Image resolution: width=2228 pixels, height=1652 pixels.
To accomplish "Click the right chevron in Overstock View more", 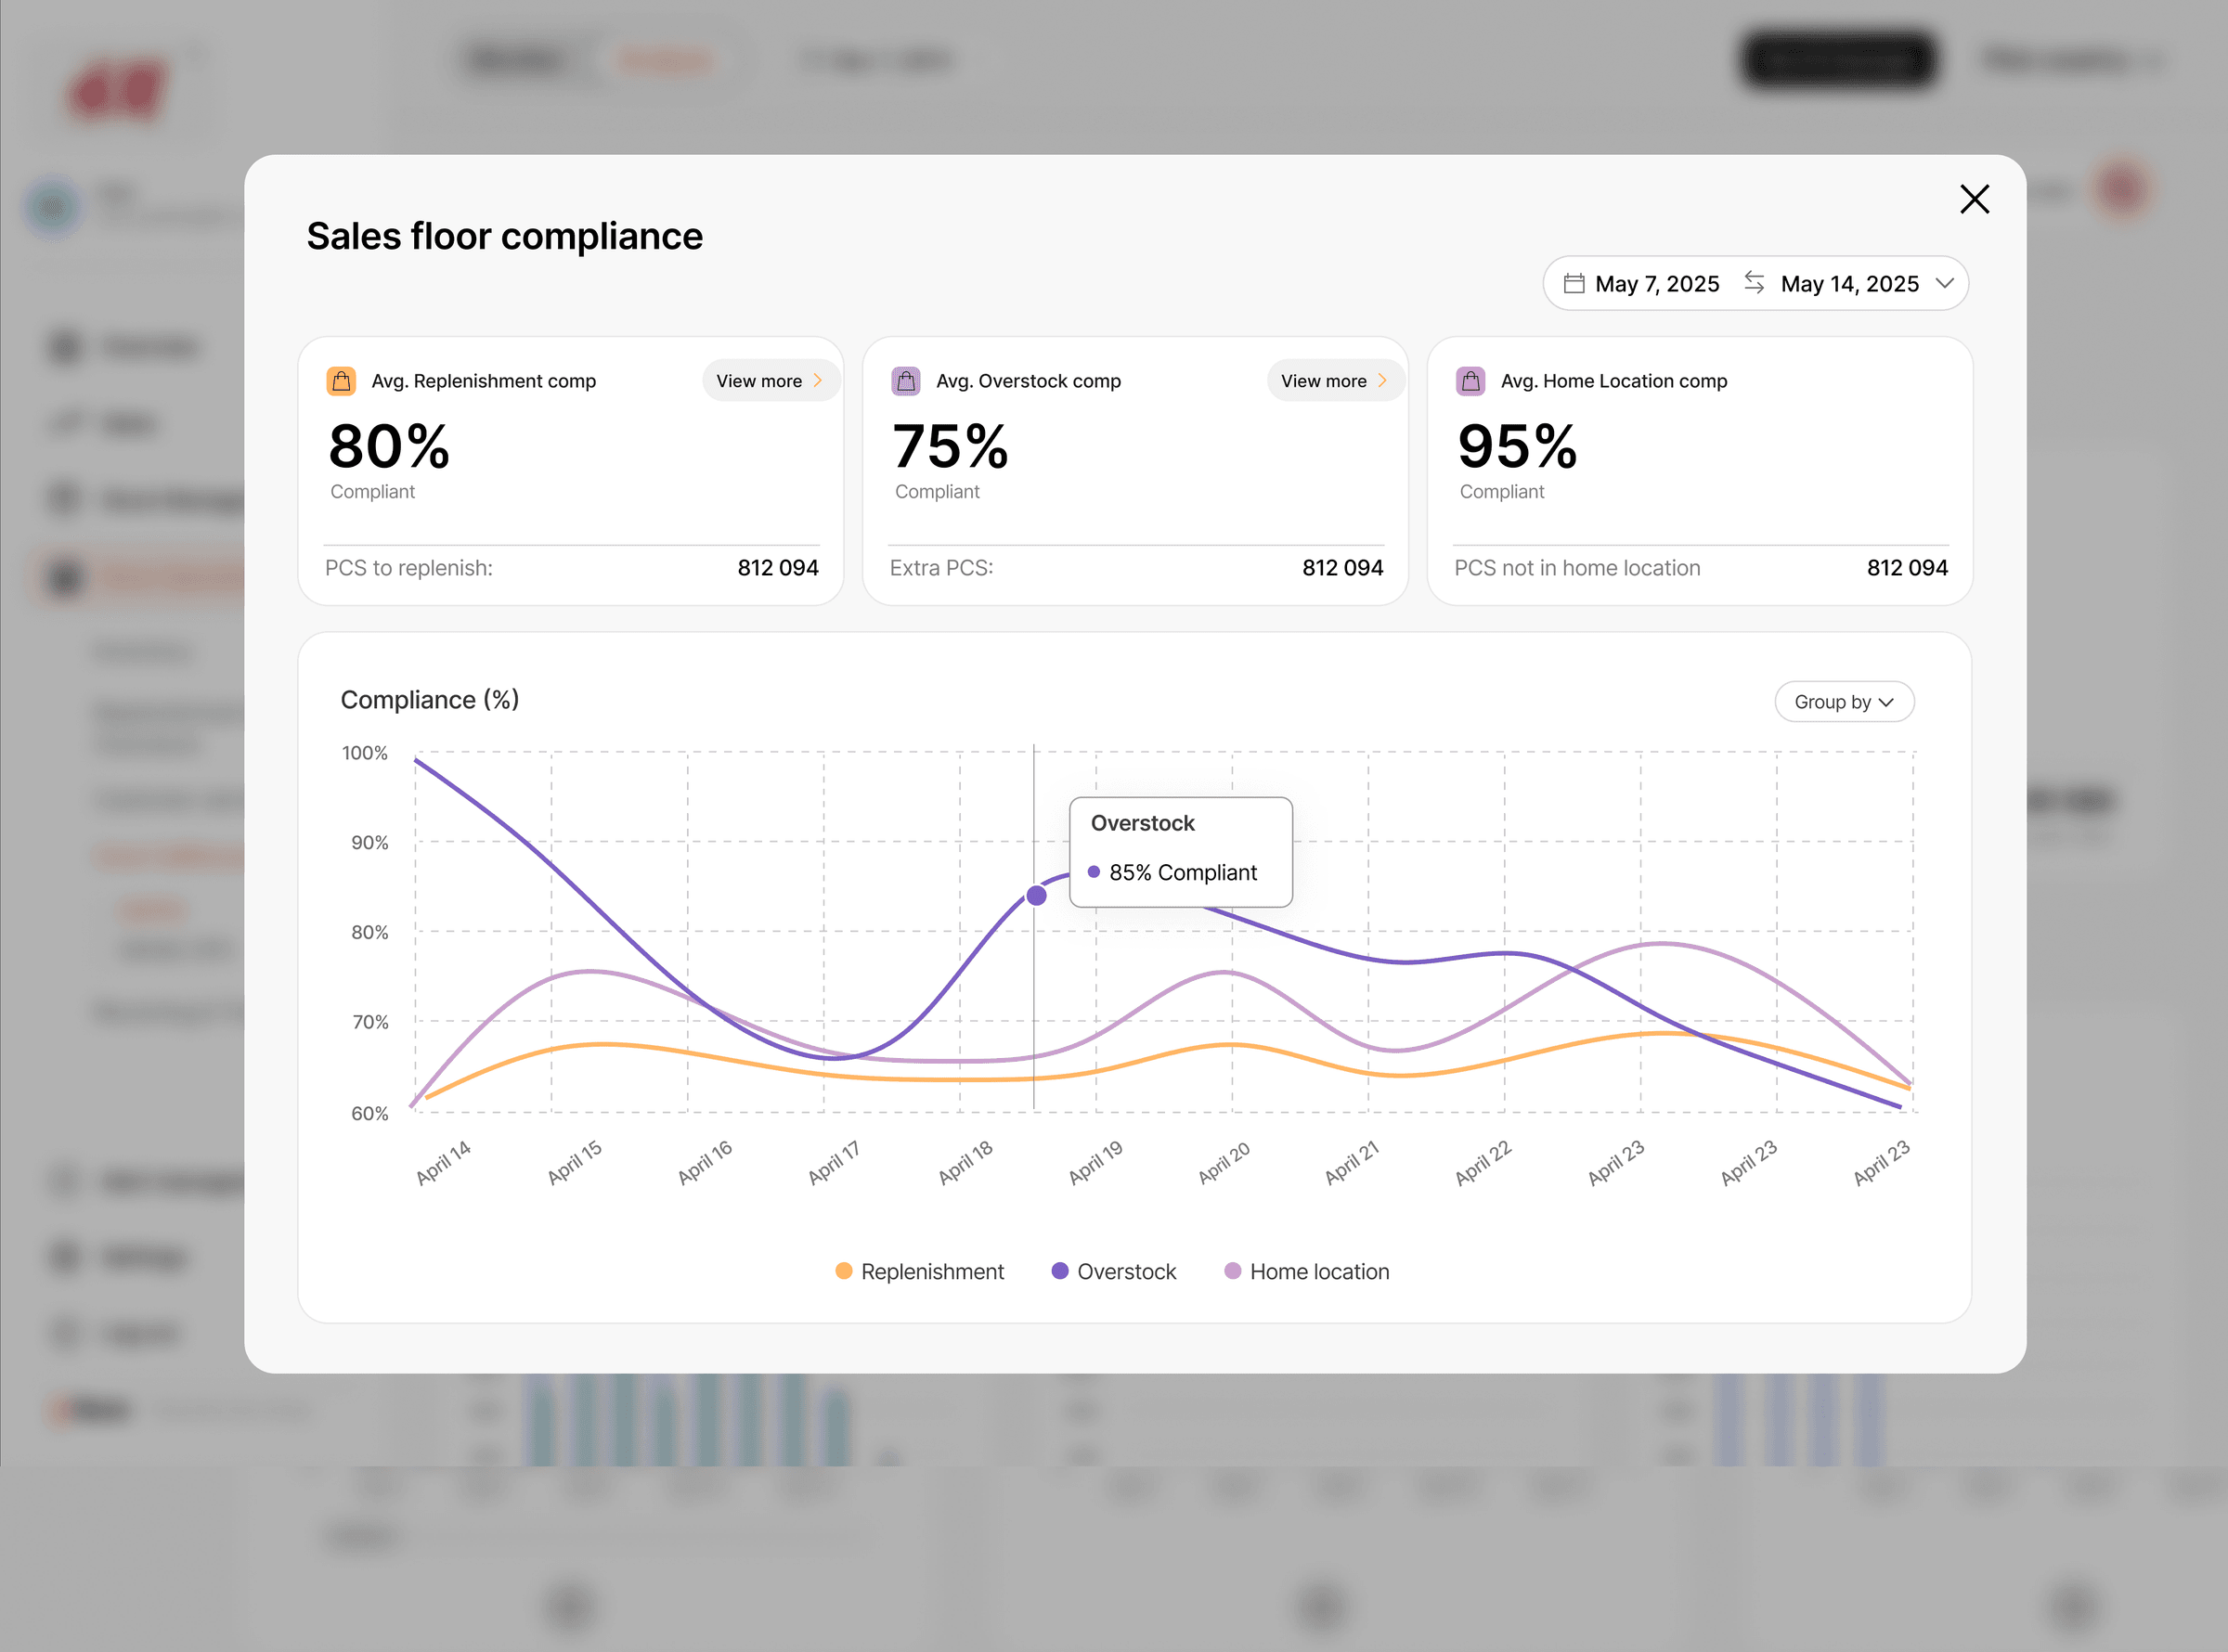I will click(1383, 381).
